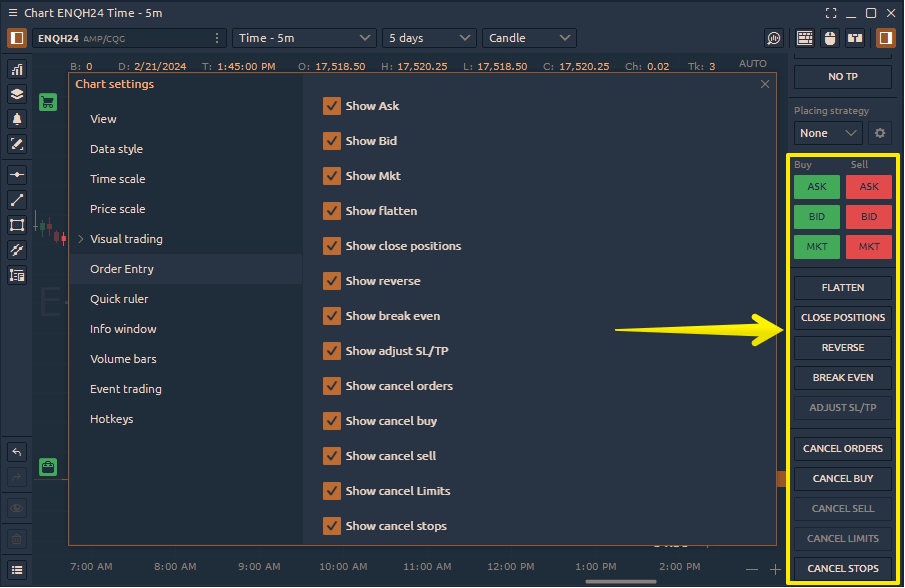Click the gear icon beside Placing strategy
Image resolution: width=905 pixels, height=588 pixels.
(880, 133)
